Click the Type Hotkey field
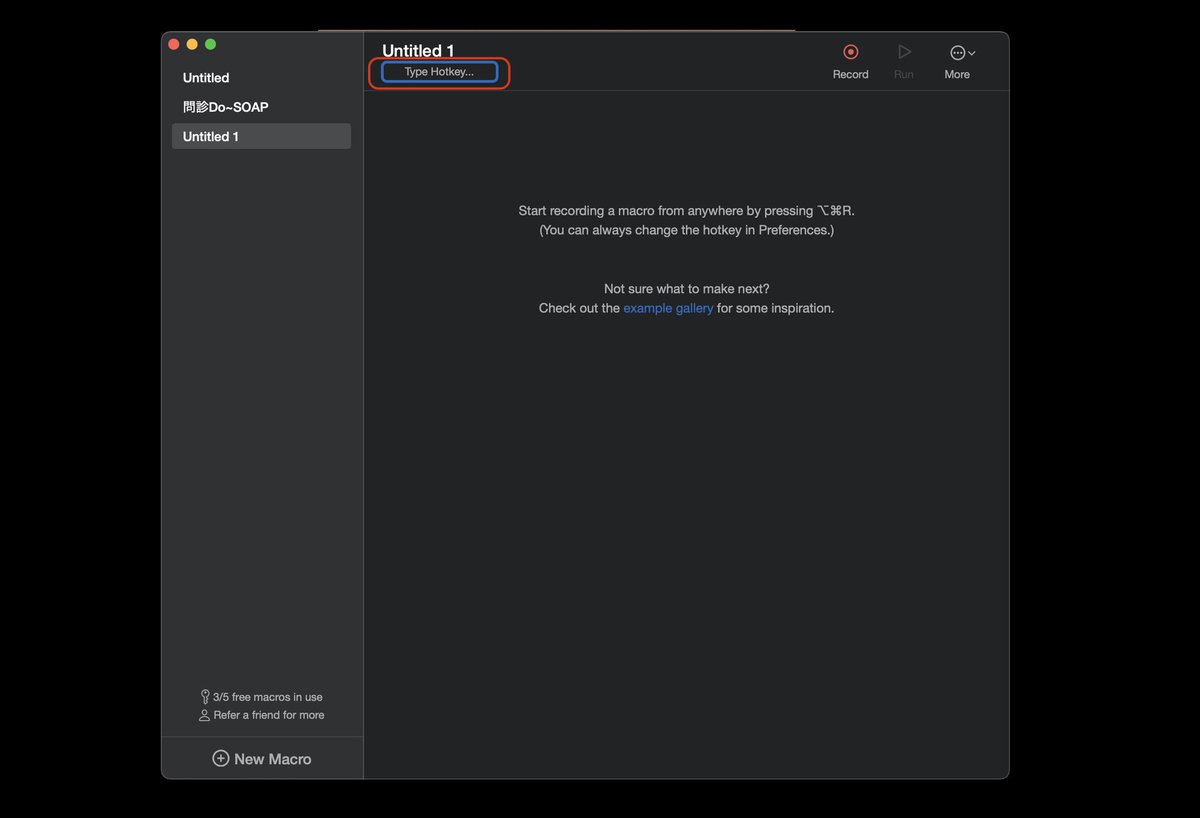Viewport: 1200px width, 818px height. pyautogui.click(x=439, y=72)
